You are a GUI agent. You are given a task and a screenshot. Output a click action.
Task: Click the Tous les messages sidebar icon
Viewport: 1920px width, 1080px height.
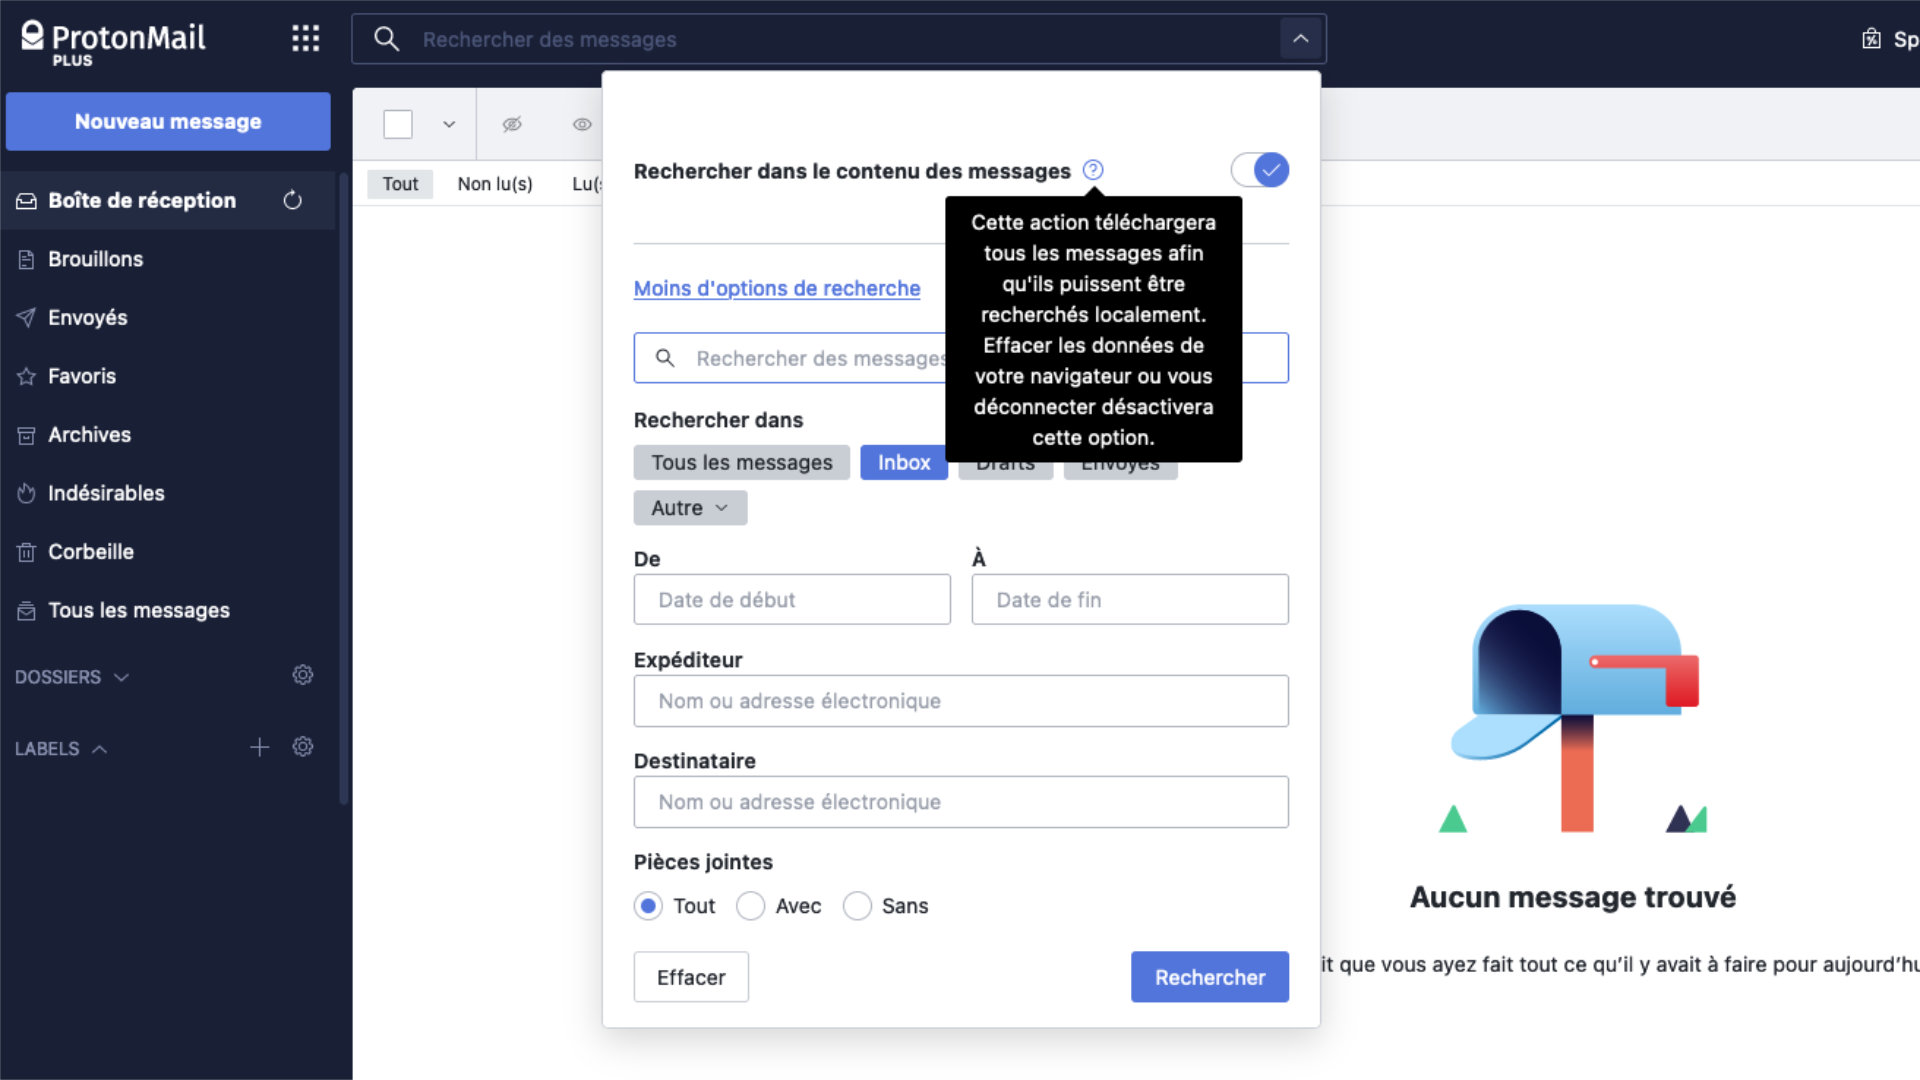click(x=26, y=610)
